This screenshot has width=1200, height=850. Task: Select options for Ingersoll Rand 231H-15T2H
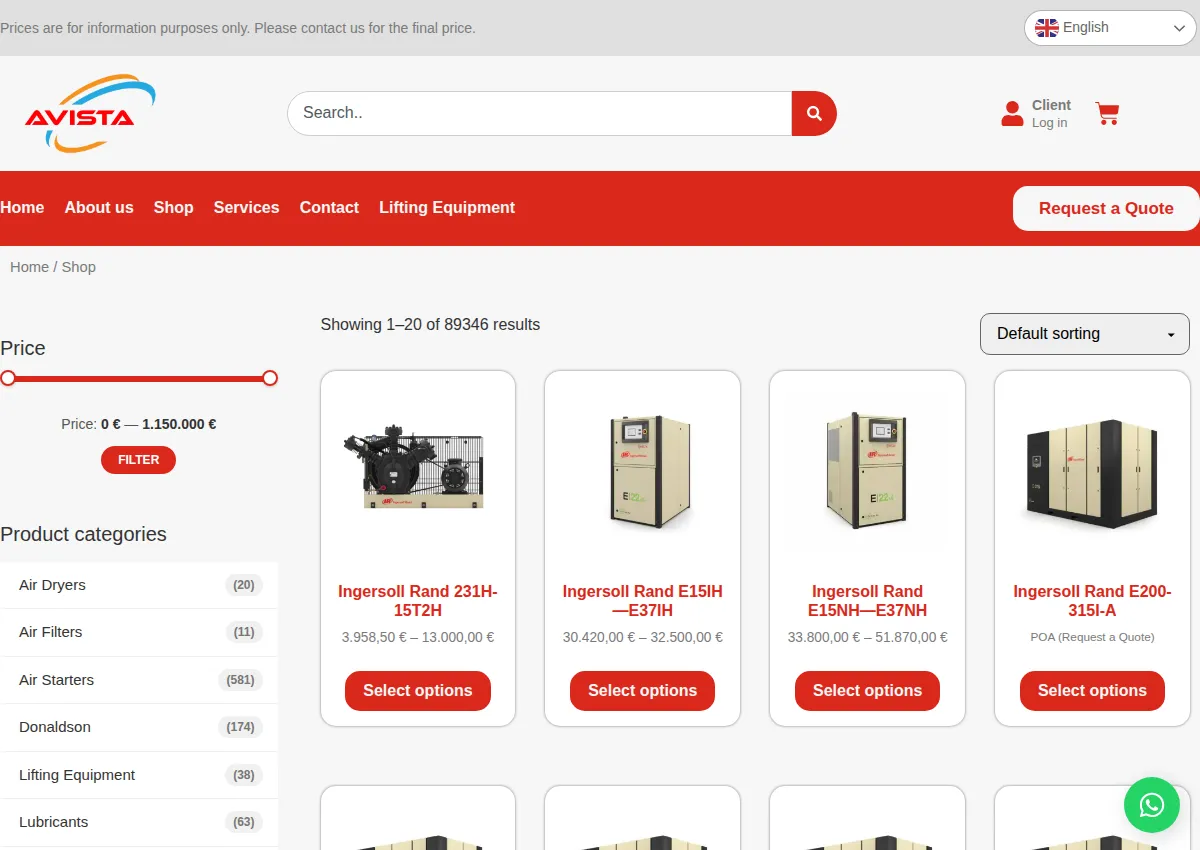coord(418,691)
